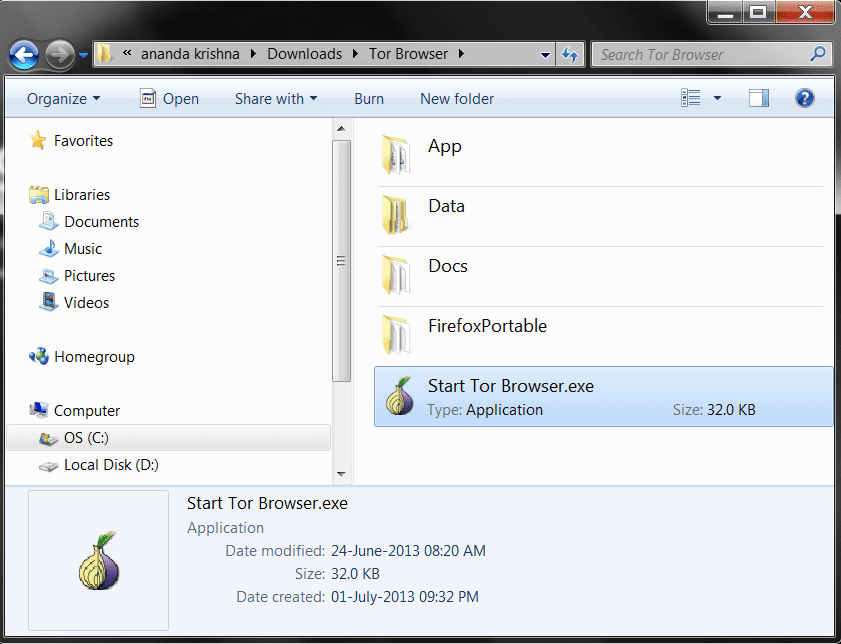Image resolution: width=841 pixels, height=644 pixels.
Task: Click the Homegroup globe icon
Action: click(39, 356)
